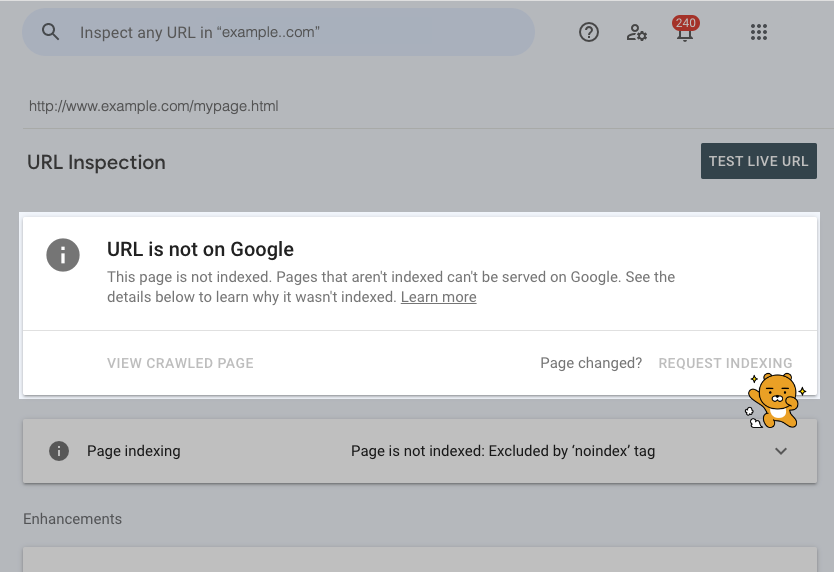Viewport: 834px width, 572px height.
Task: Open users and settings icon
Action: (636, 32)
